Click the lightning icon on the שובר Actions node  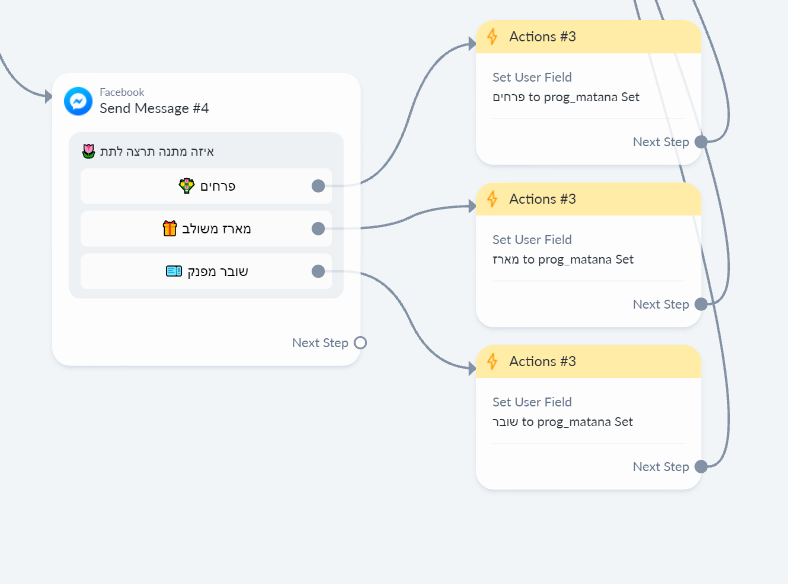(492, 361)
